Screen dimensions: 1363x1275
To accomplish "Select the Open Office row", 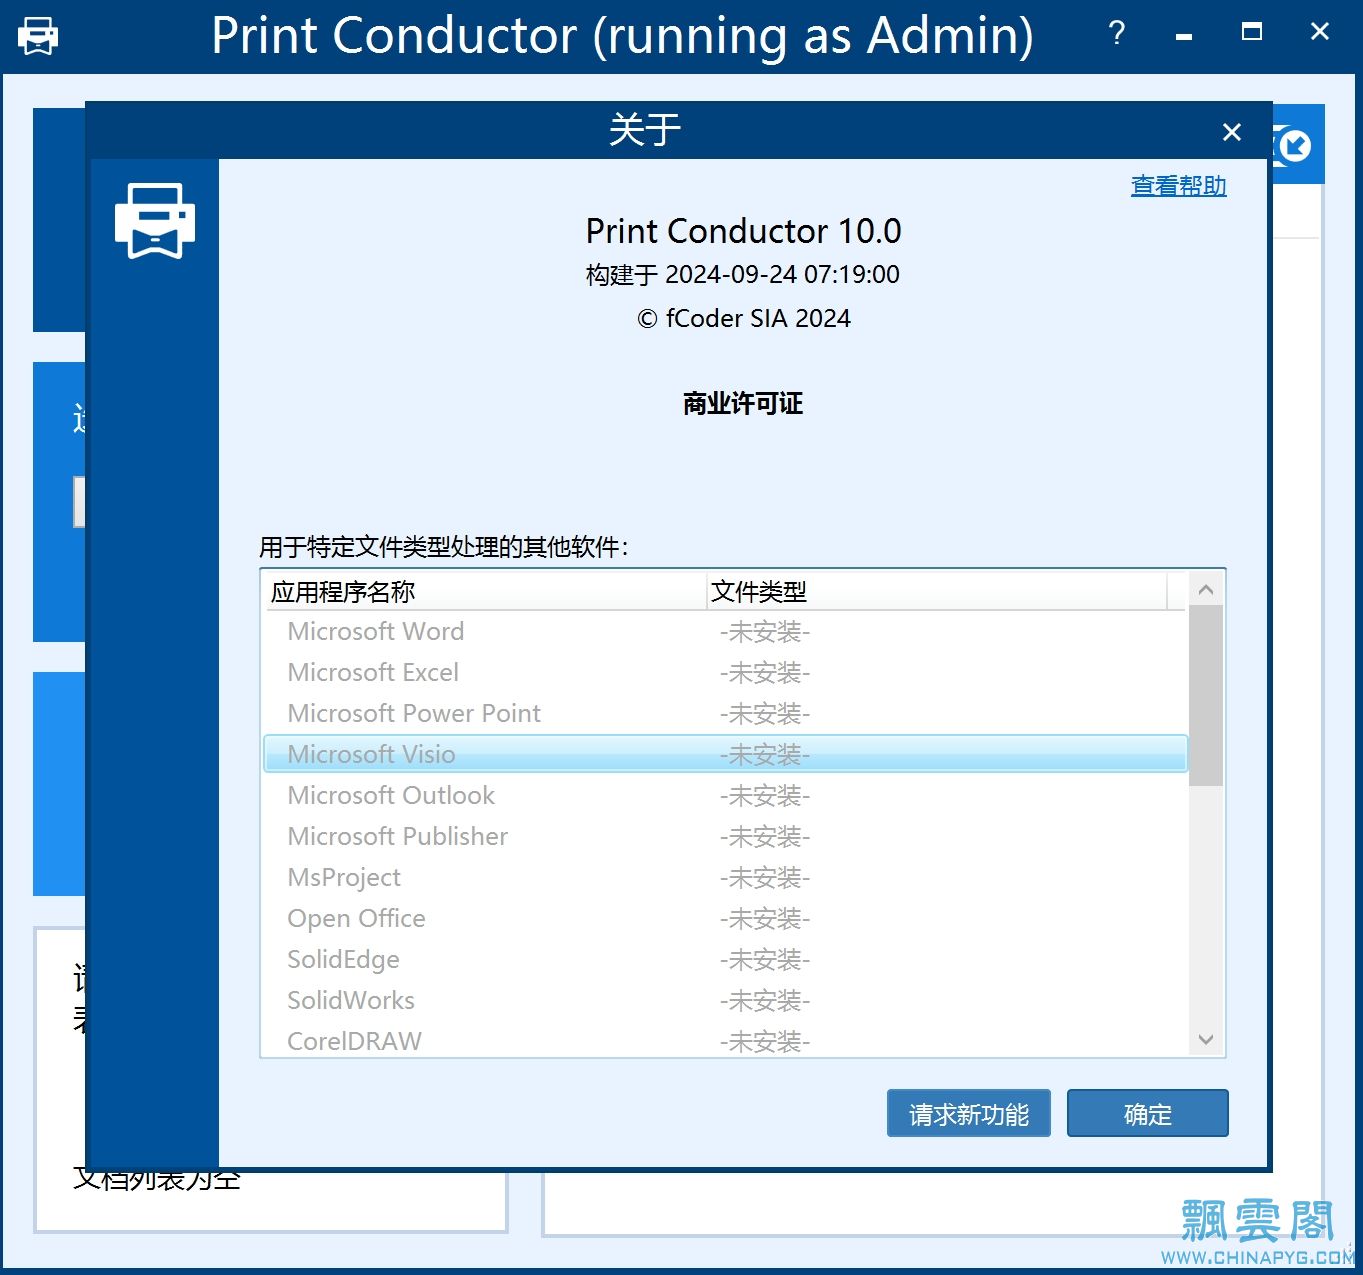I will coord(725,919).
